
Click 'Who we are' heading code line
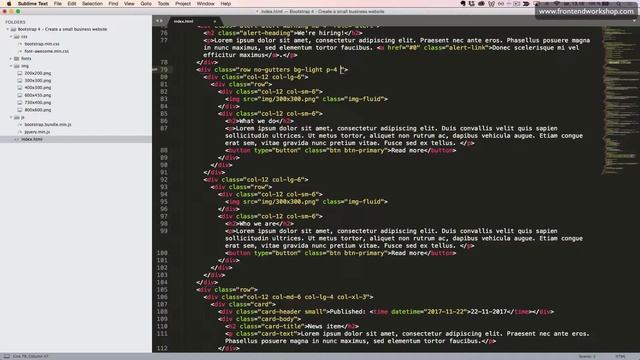[260, 224]
